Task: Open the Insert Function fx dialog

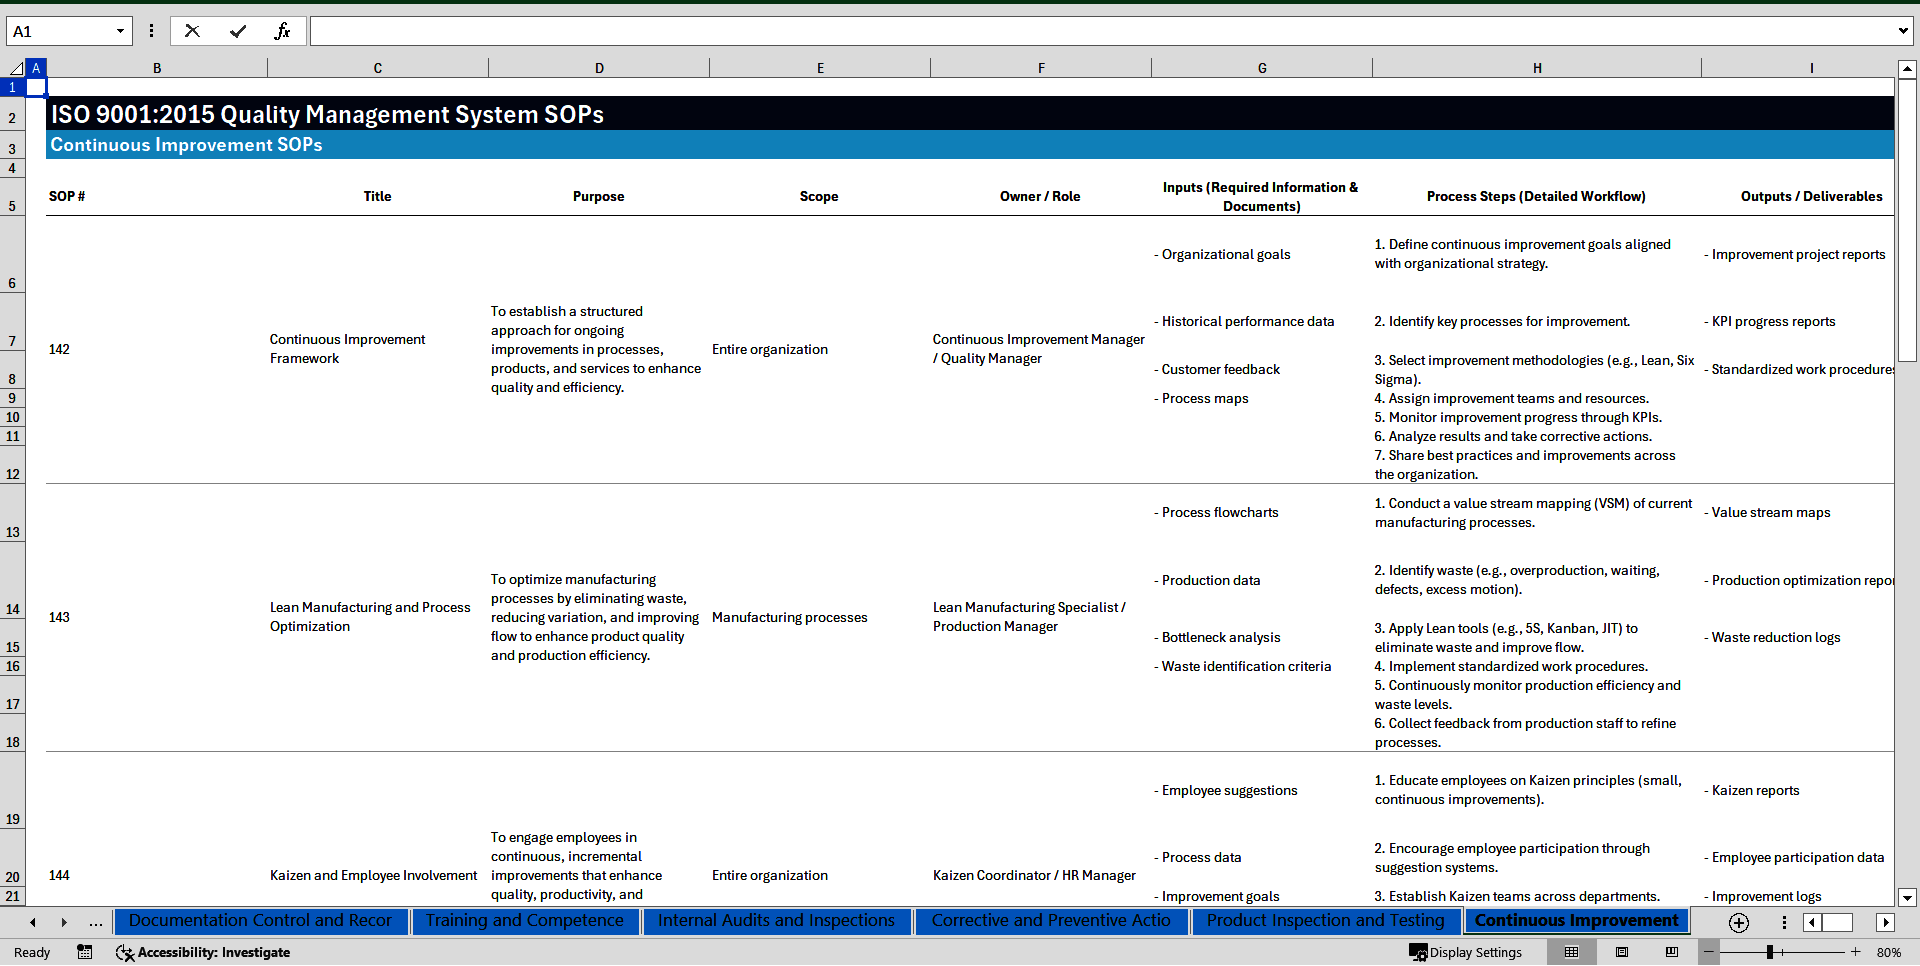Action: pos(282,31)
